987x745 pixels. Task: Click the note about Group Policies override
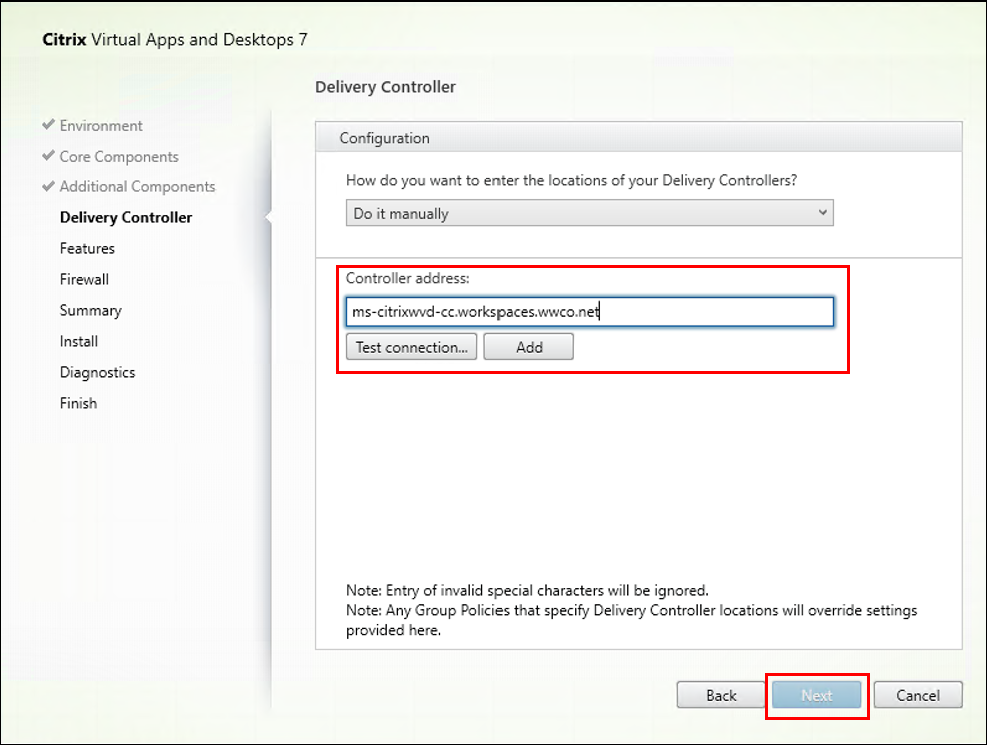tap(631, 620)
